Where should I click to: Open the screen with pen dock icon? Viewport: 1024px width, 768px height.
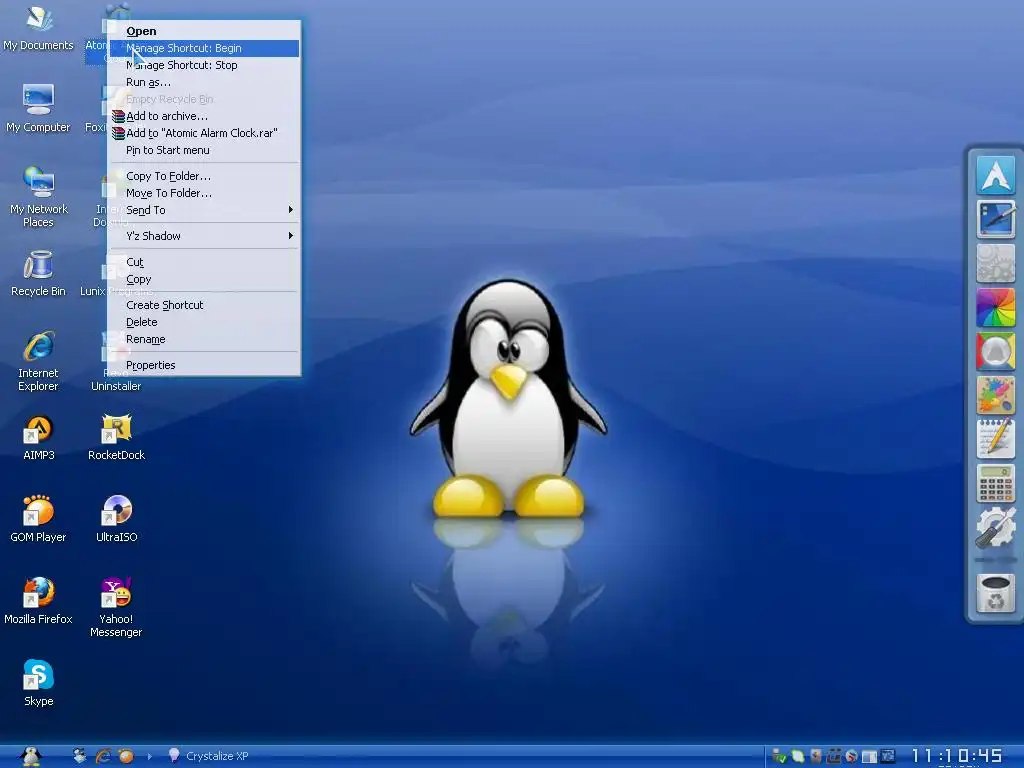(995, 219)
